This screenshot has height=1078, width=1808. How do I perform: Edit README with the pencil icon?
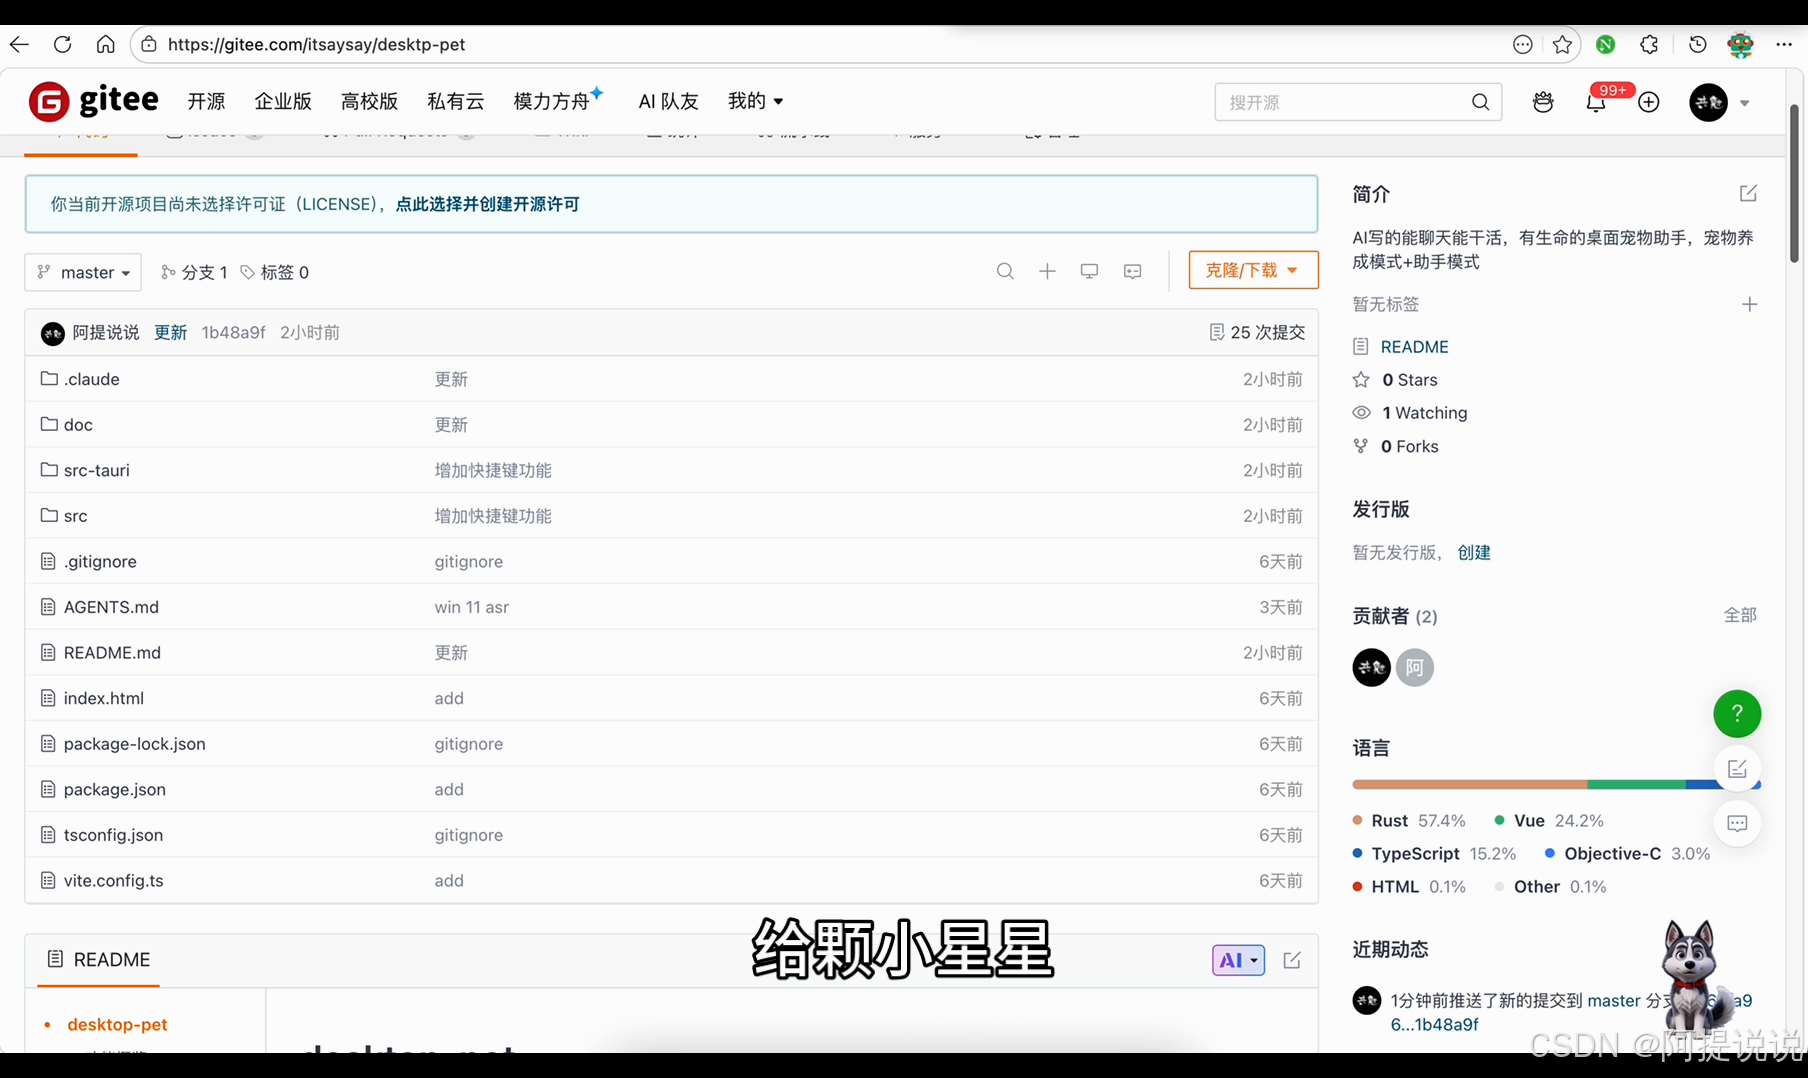click(x=1292, y=960)
